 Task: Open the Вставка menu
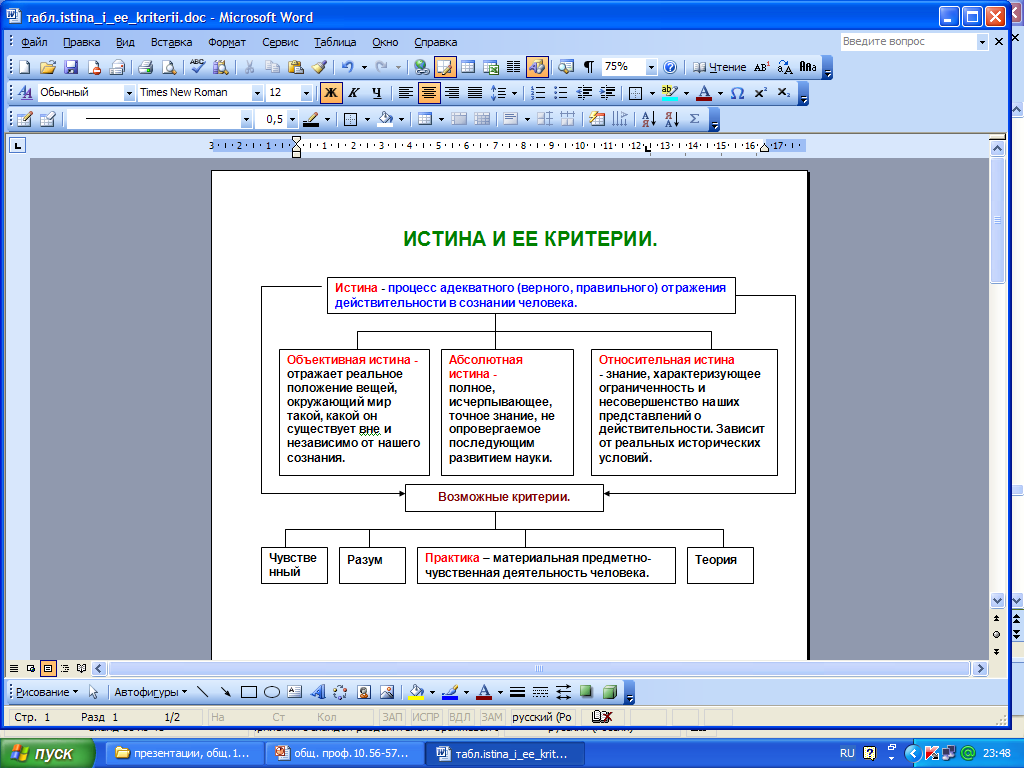pos(171,42)
